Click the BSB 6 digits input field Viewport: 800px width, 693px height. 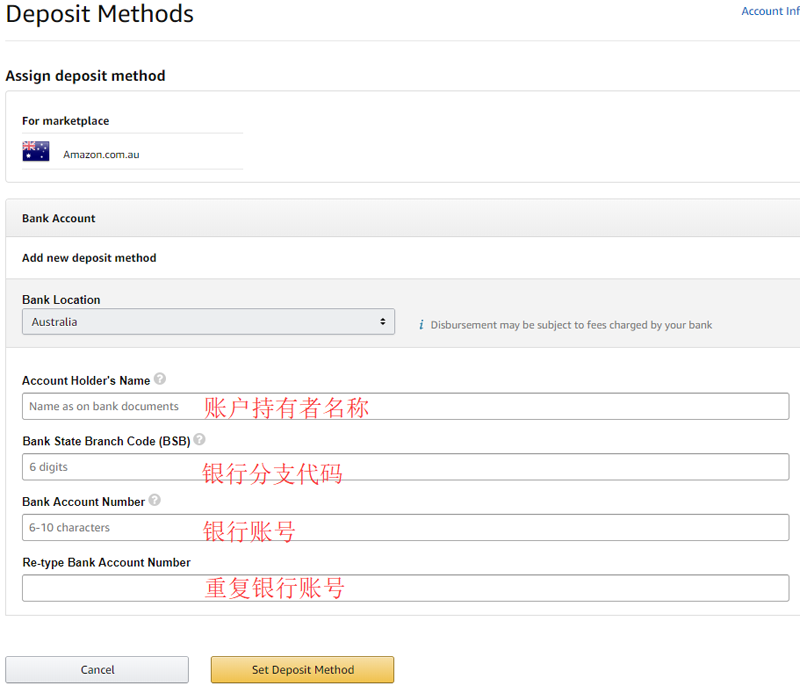click(x=406, y=467)
